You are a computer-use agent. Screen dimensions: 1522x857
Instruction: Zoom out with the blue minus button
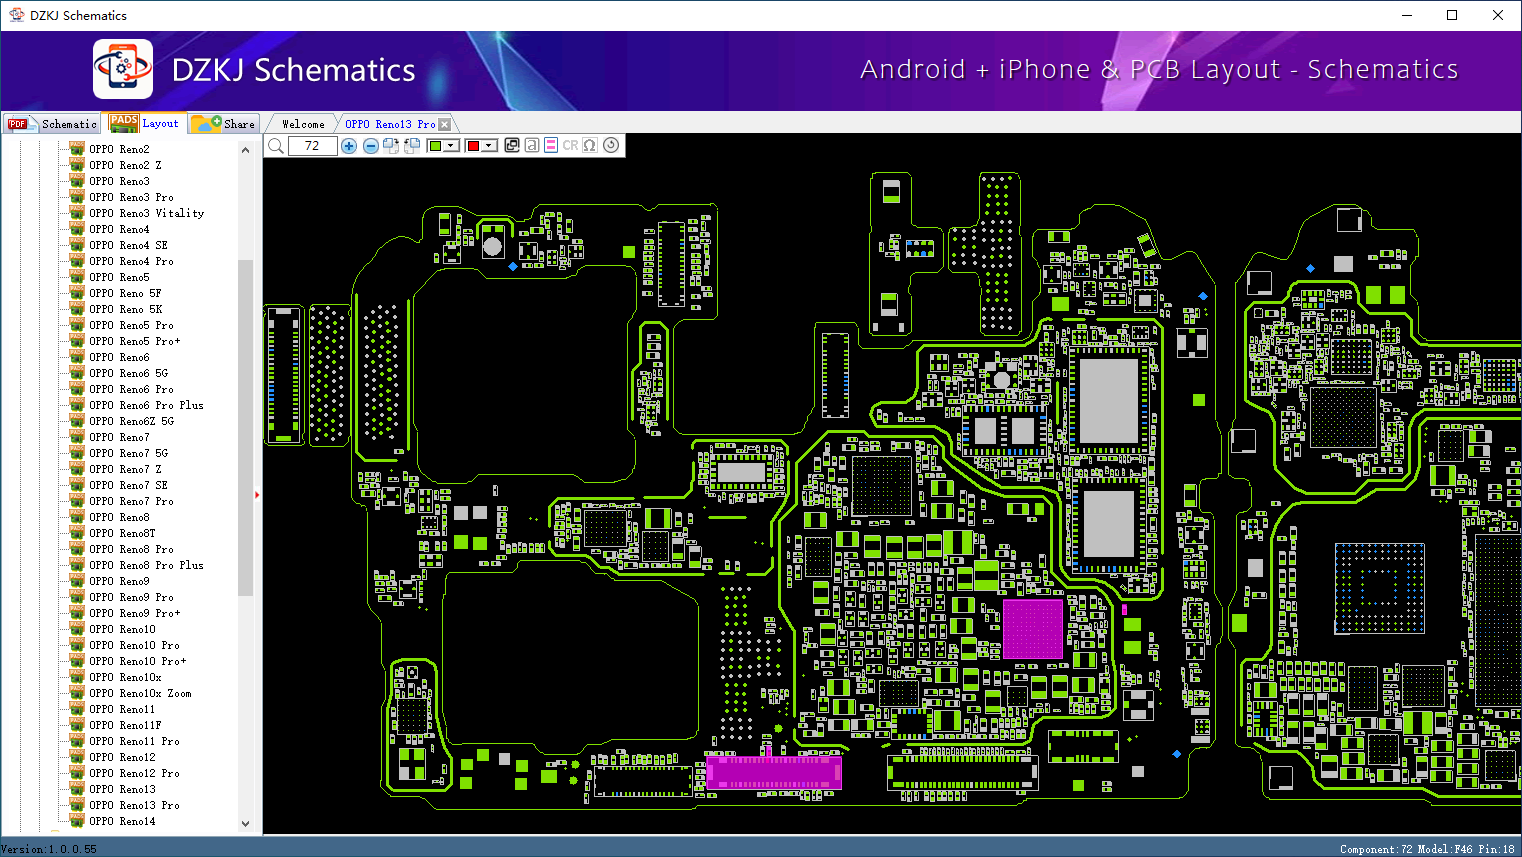371,146
